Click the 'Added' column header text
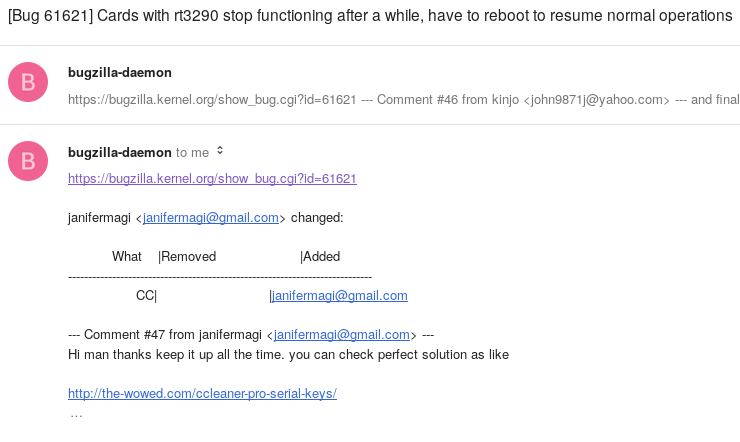This screenshot has height=442, width=740. tap(321, 257)
